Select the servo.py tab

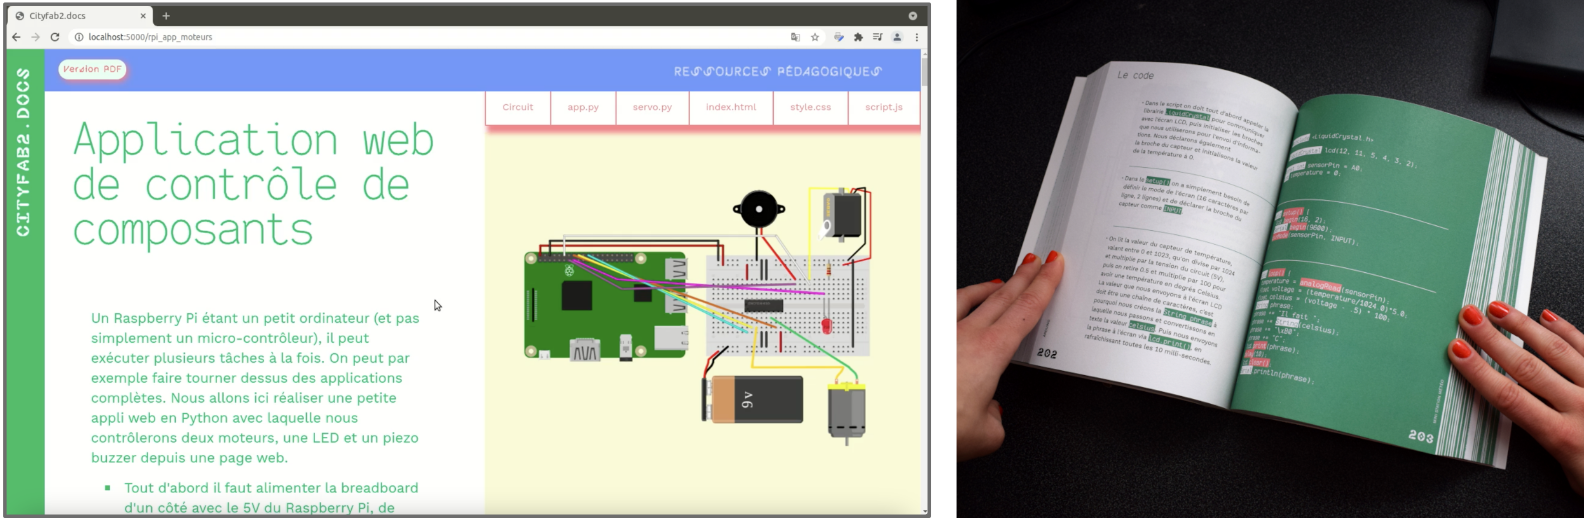point(652,107)
